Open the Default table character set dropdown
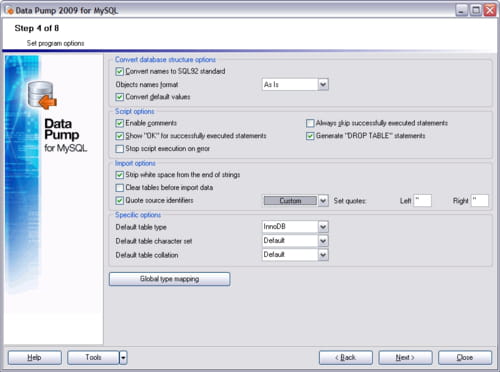Screen dimensions: 500x372 pos(323,241)
